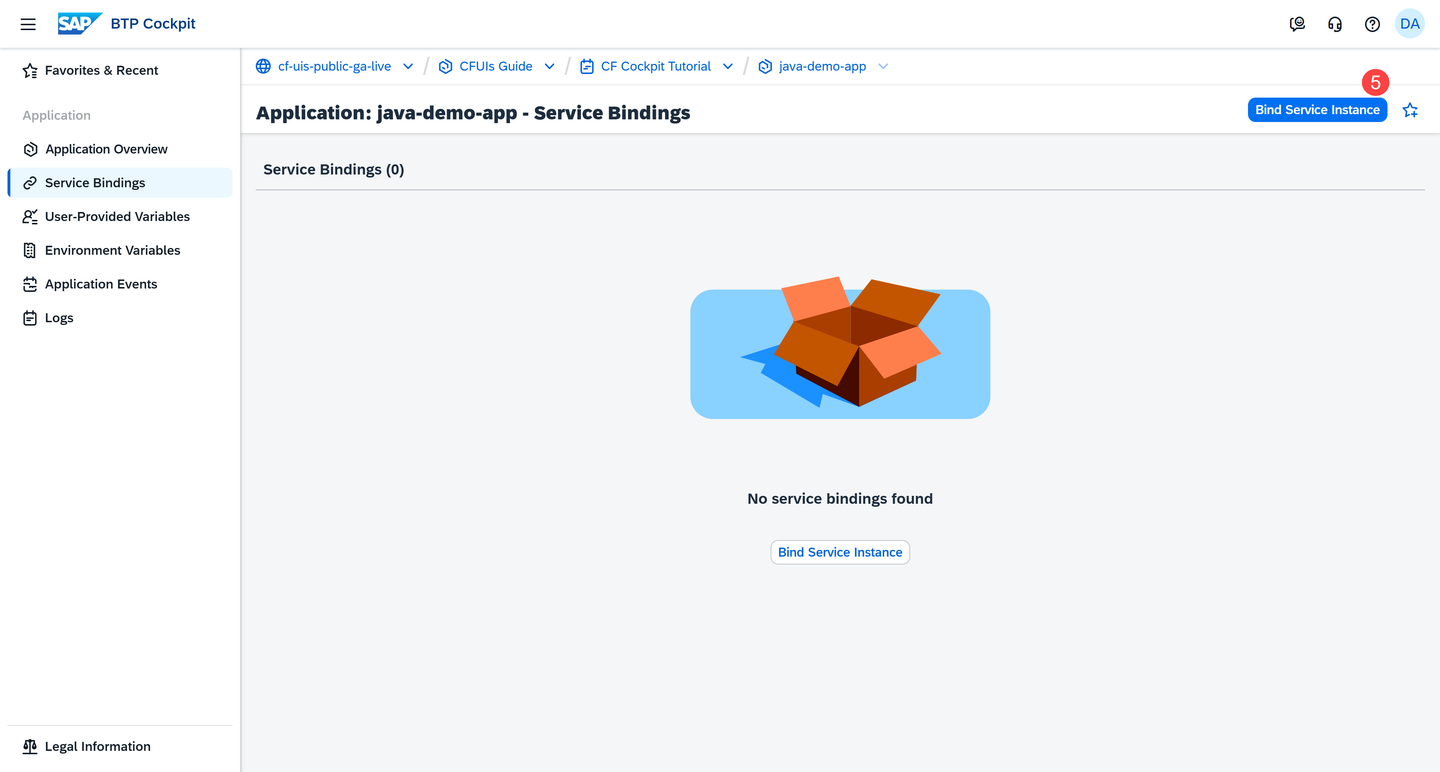The width and height of the screenshot is (1440, 772).
Task: Click the Application Overview sidebar icon
Action: click(x=30, y=149)
